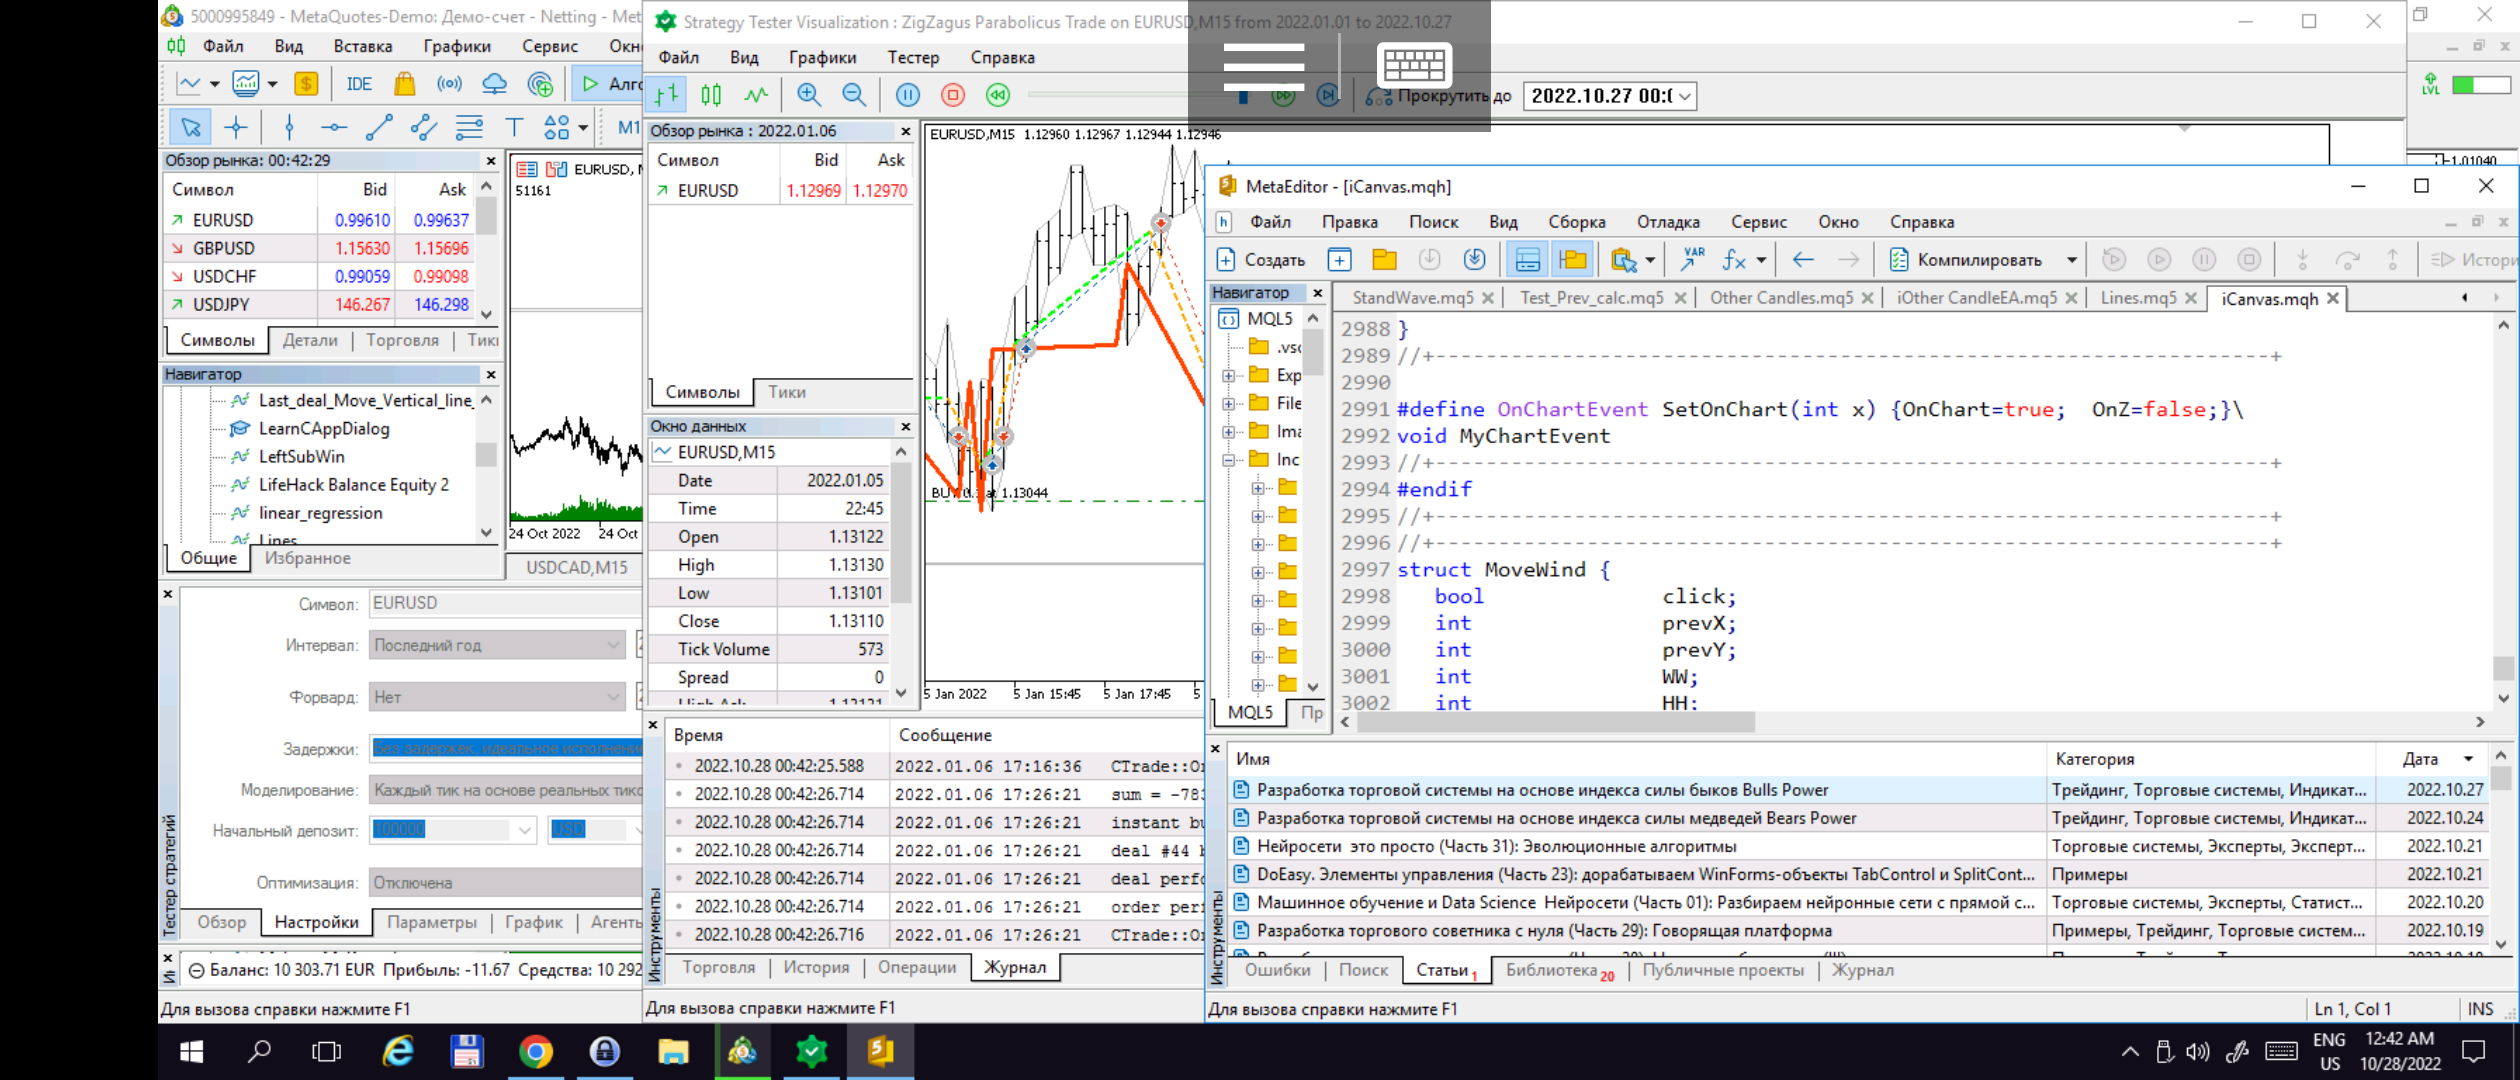Open Bulls Power trading system article
This screenshot has height=1080, width=2520.
click(1542, 790)
